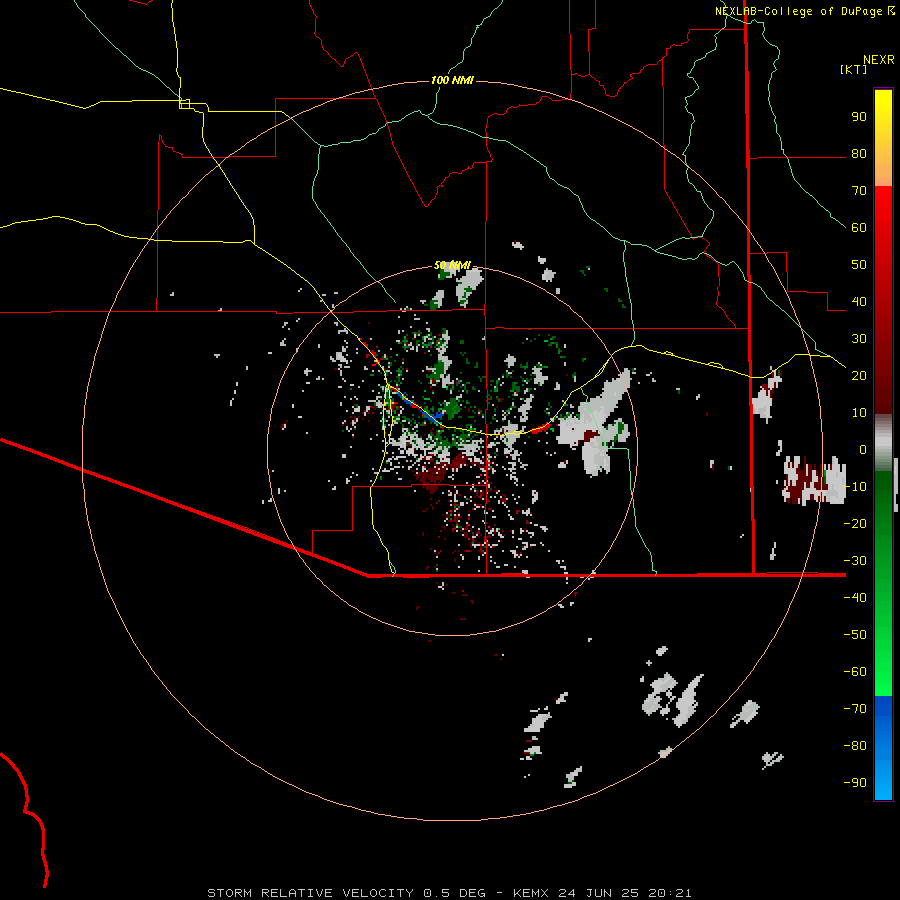Click the 0 value on the color scale
Viewport: 900px width, 900px height.
coord(863,450)
